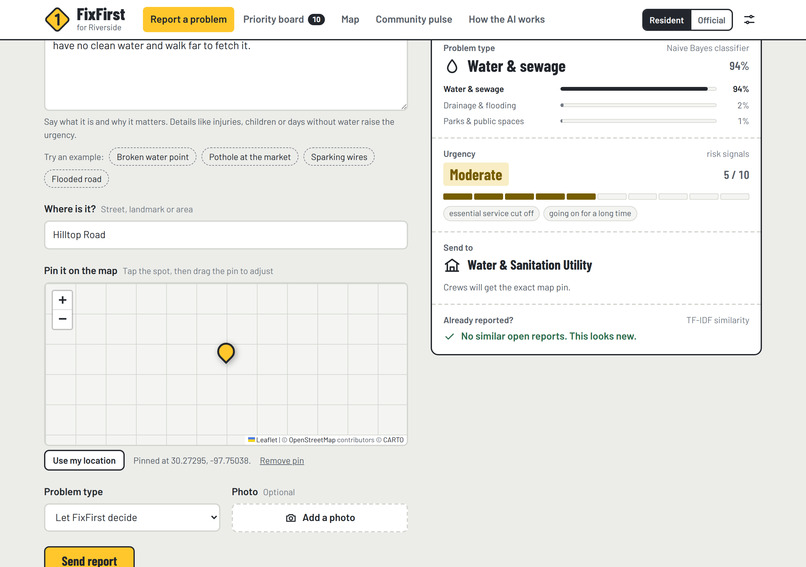This screenshot has width=806, height=567.
Task: Click the CARTO attribution link
Action: pyautogui.click(x=393, y=440)
